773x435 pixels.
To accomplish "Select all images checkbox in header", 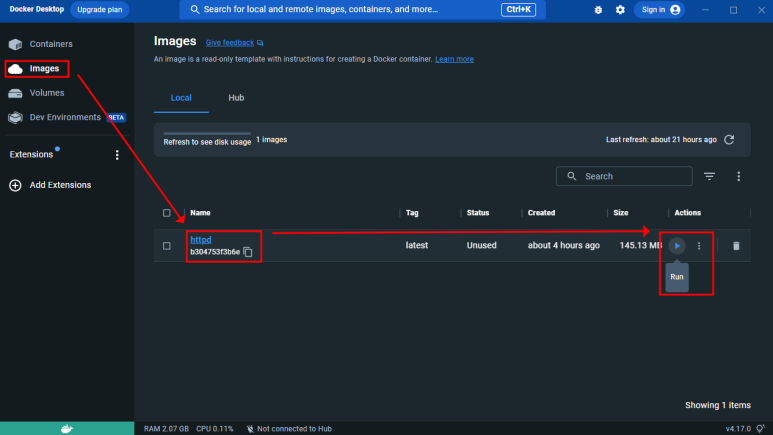I will (167, 213).
